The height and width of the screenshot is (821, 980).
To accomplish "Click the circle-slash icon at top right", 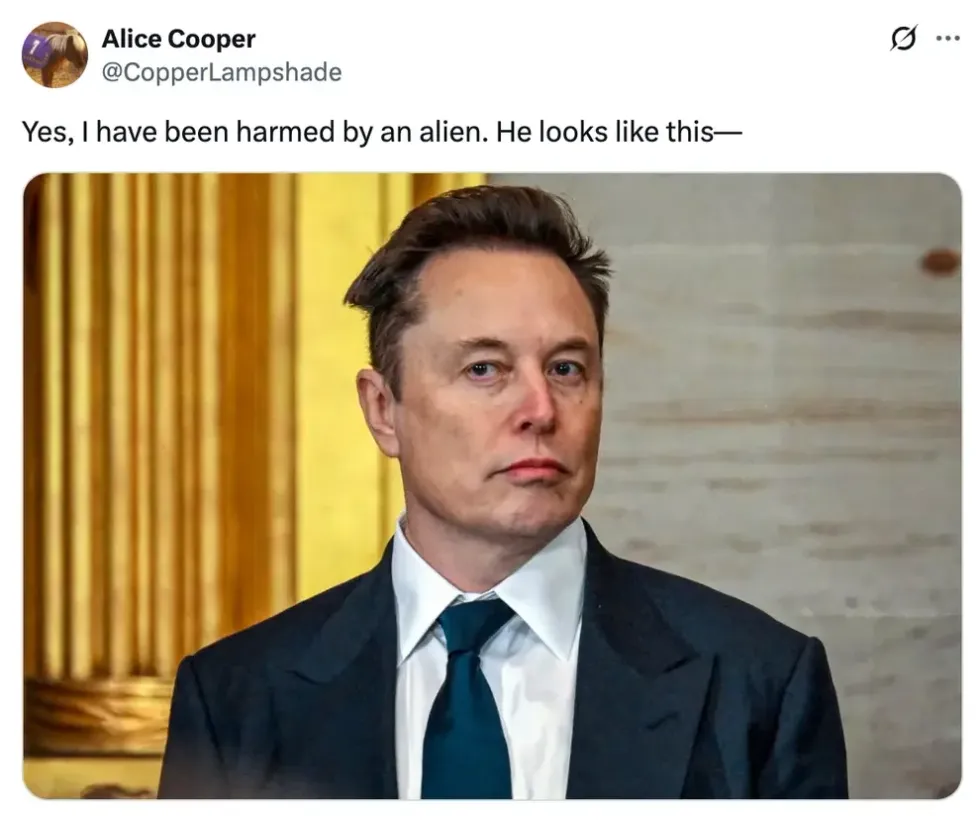I will [904, 39].
